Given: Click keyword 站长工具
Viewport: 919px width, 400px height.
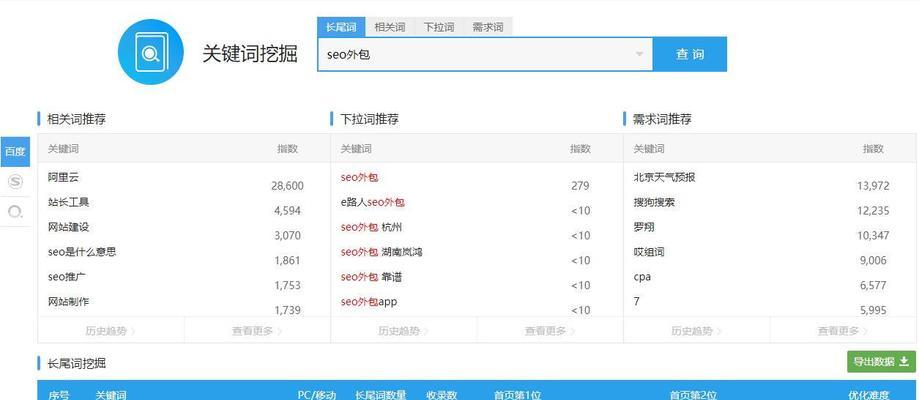Looking at the screenshot, I should tap(69, 202).
